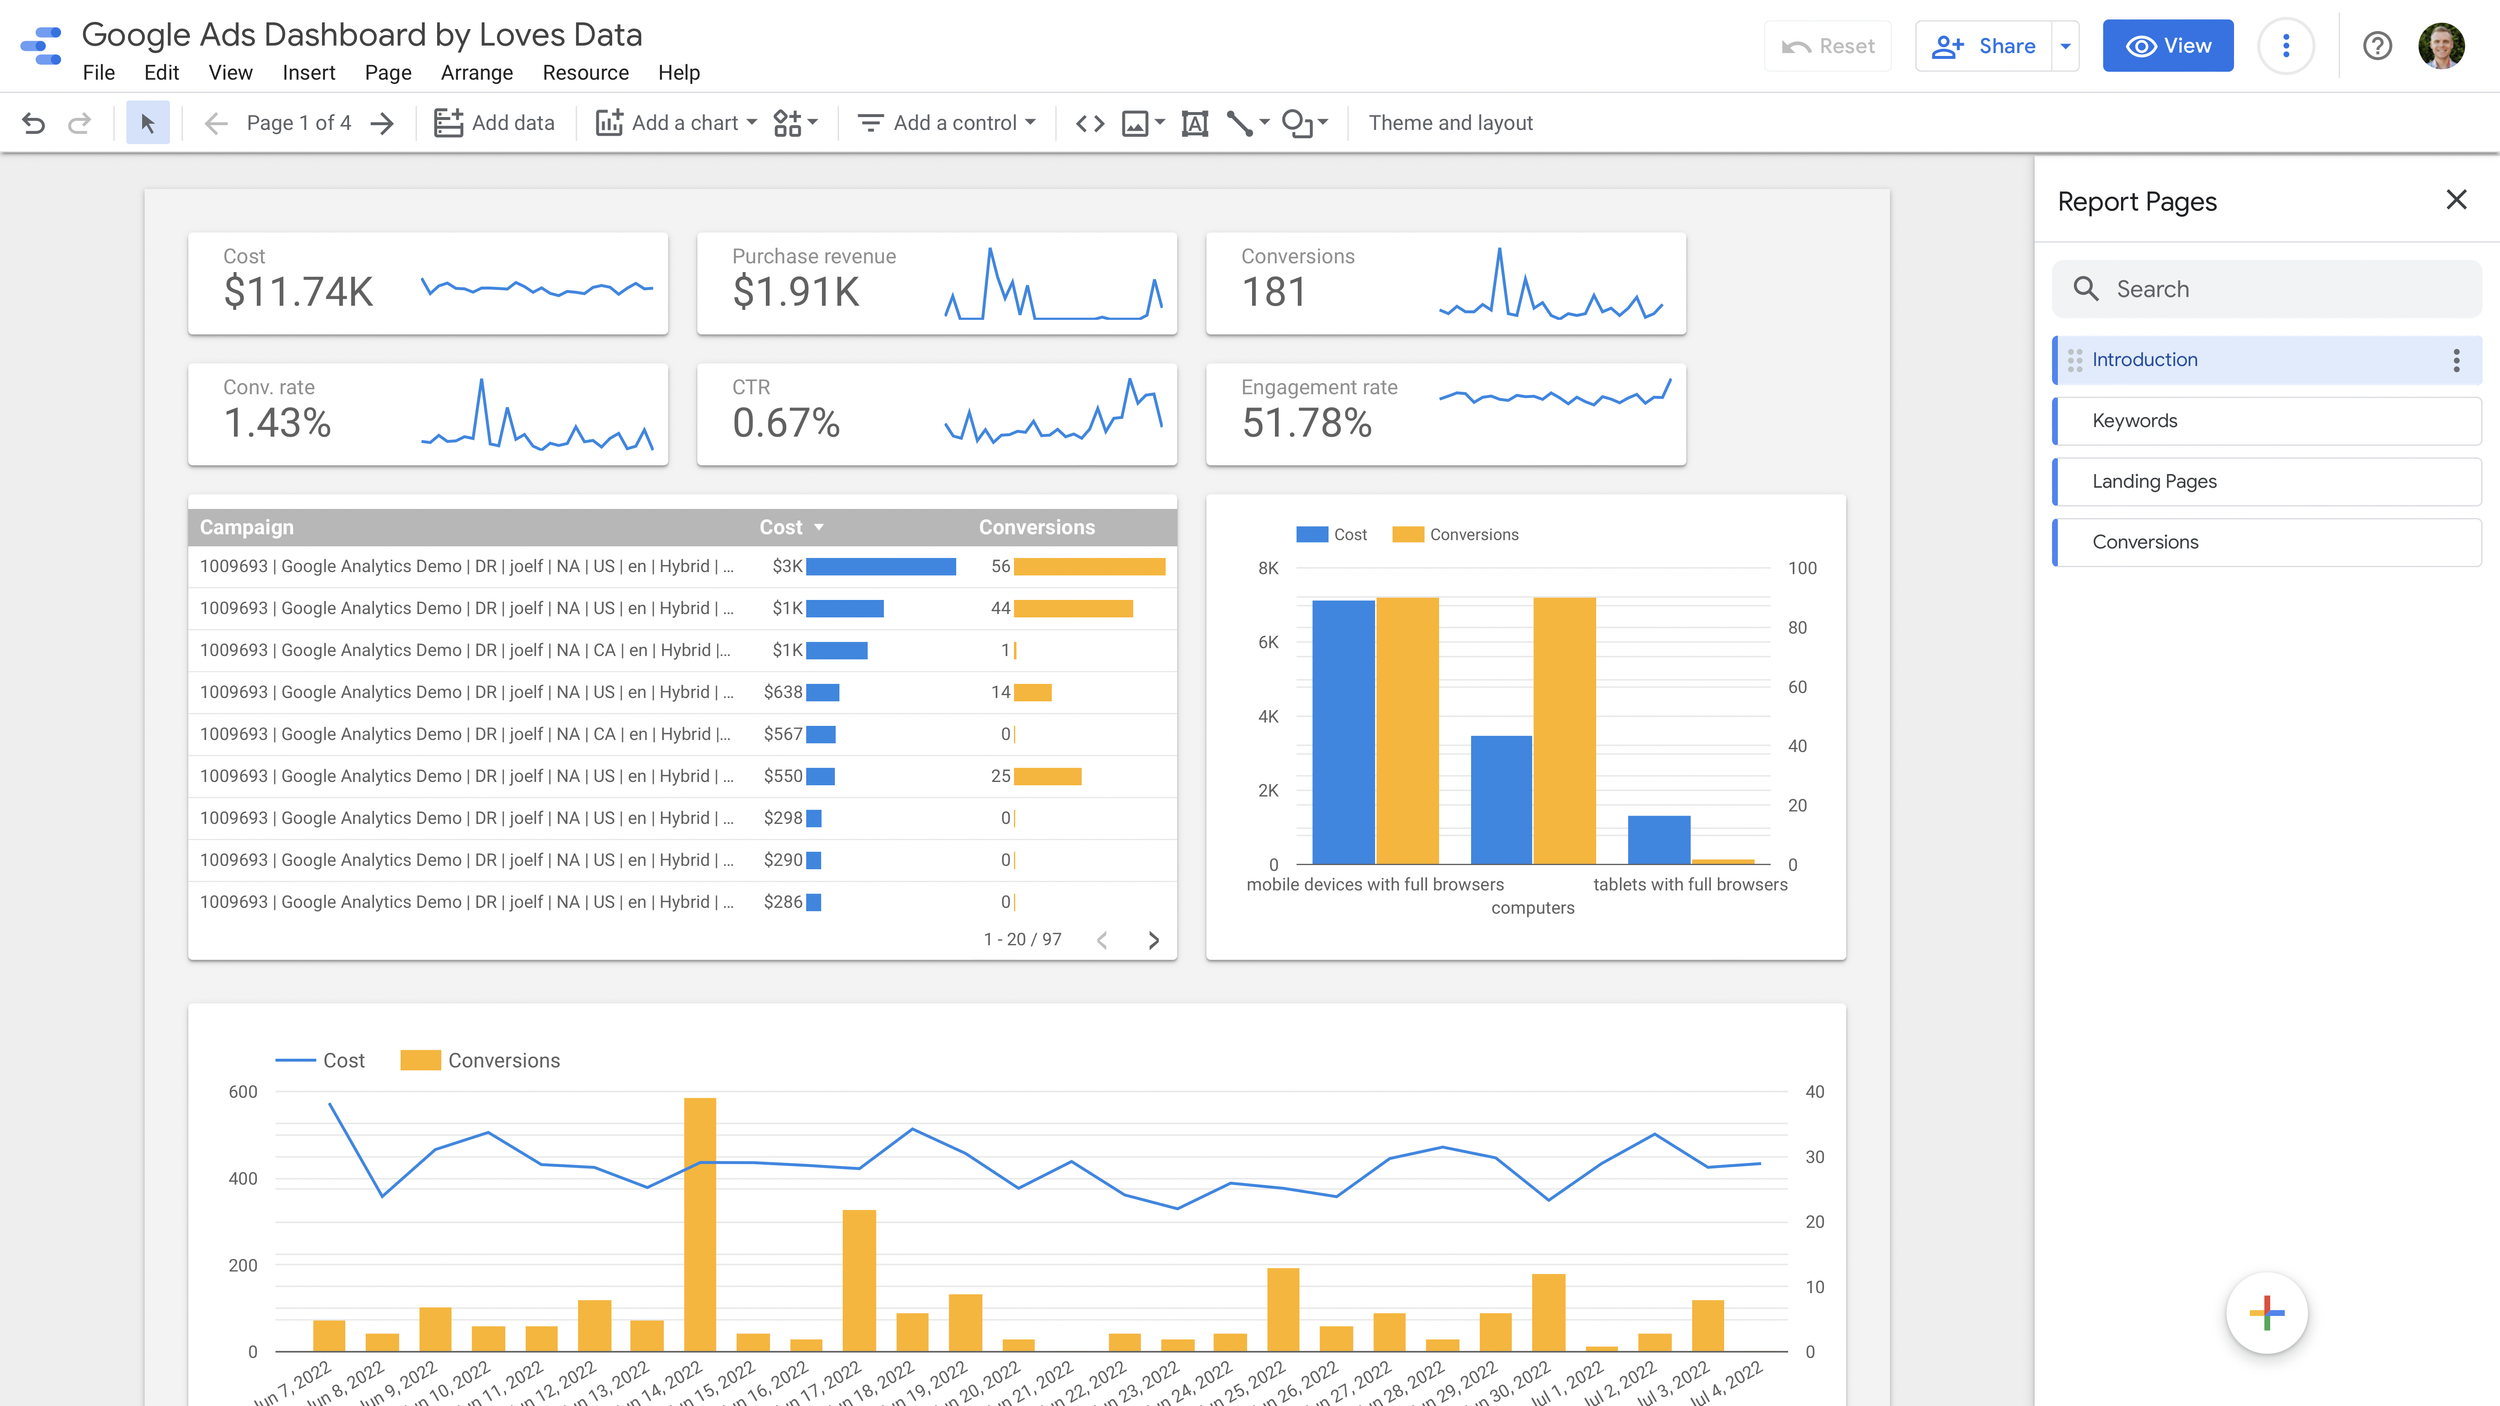Click the undo arrow button
The width and height of the screenshot is (2500, 1406).
pyautogui.click(x=33, y=122)
